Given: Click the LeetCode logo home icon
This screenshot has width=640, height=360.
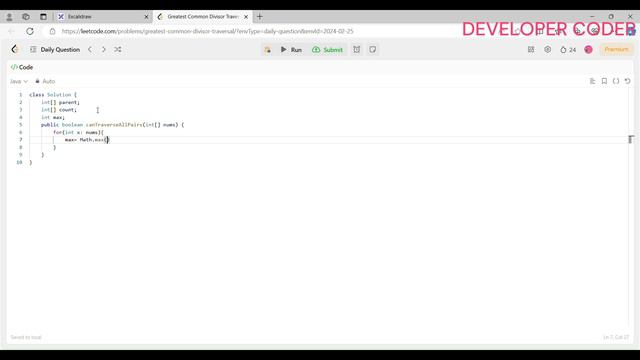Looking at the screenshot, I should pos(15,49).
